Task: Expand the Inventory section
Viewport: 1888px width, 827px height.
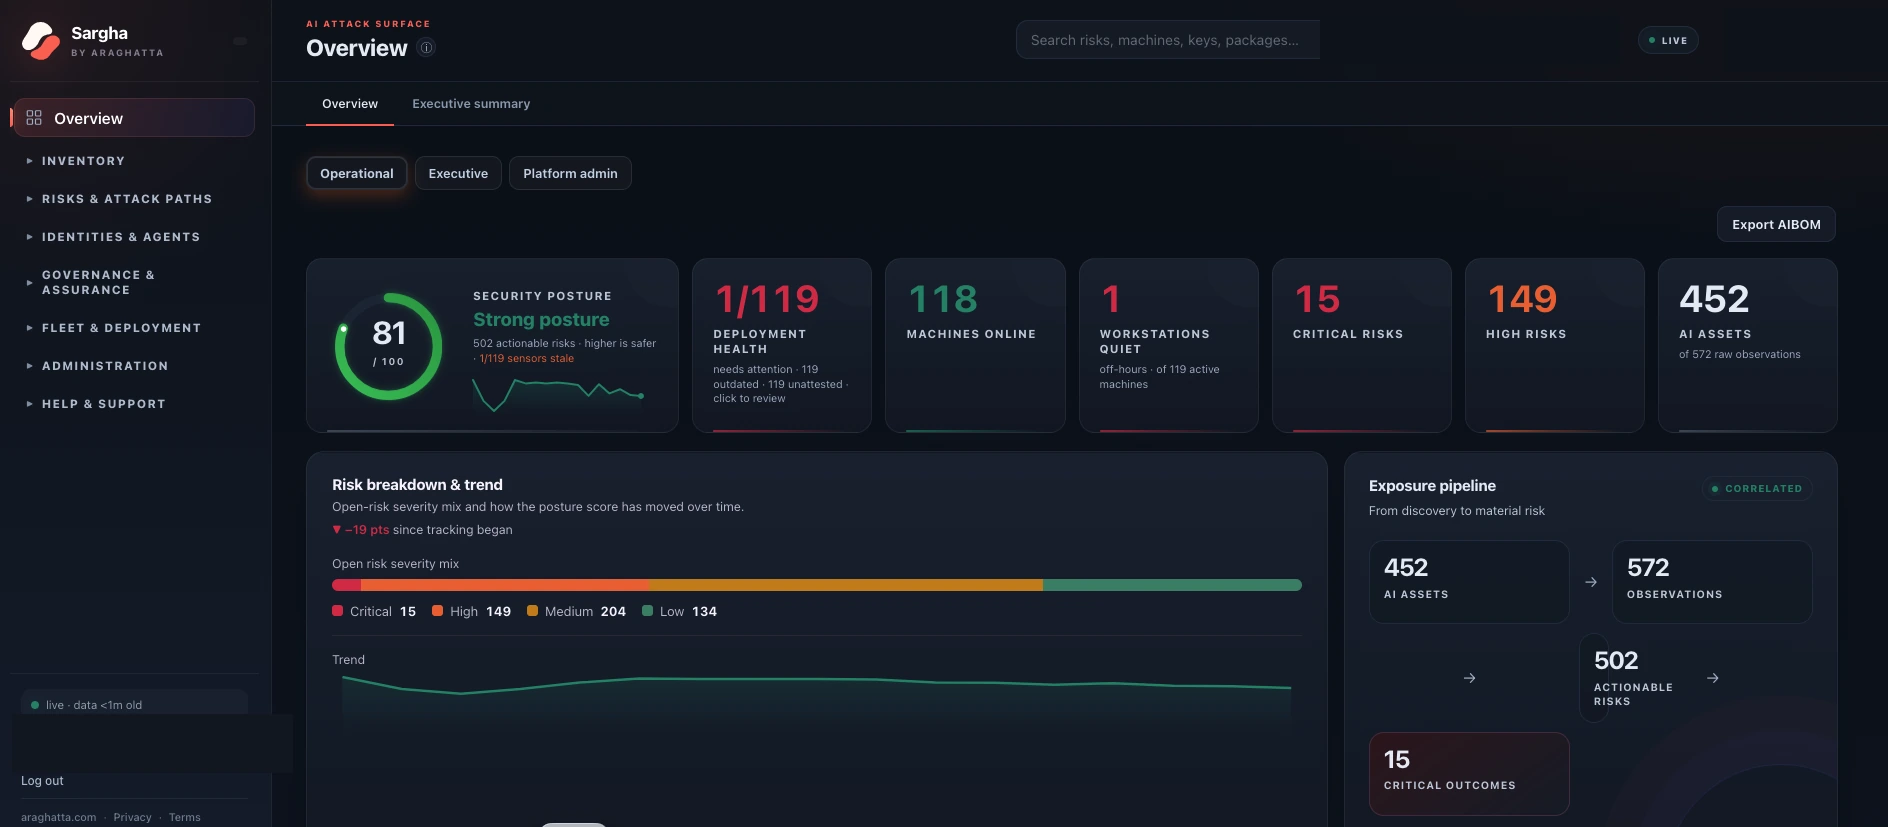Action: click(x=134, y=161)
